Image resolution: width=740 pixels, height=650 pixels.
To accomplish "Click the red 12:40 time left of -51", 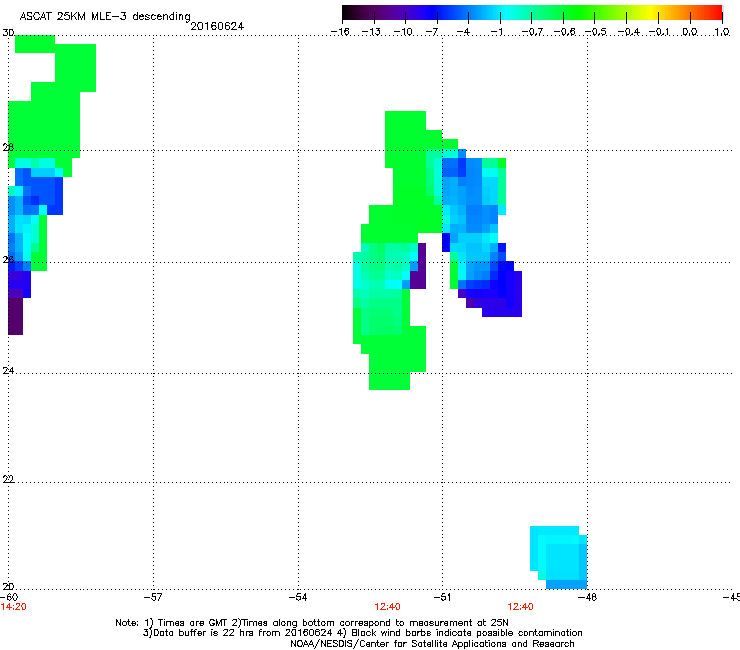I will coord(387,607).
